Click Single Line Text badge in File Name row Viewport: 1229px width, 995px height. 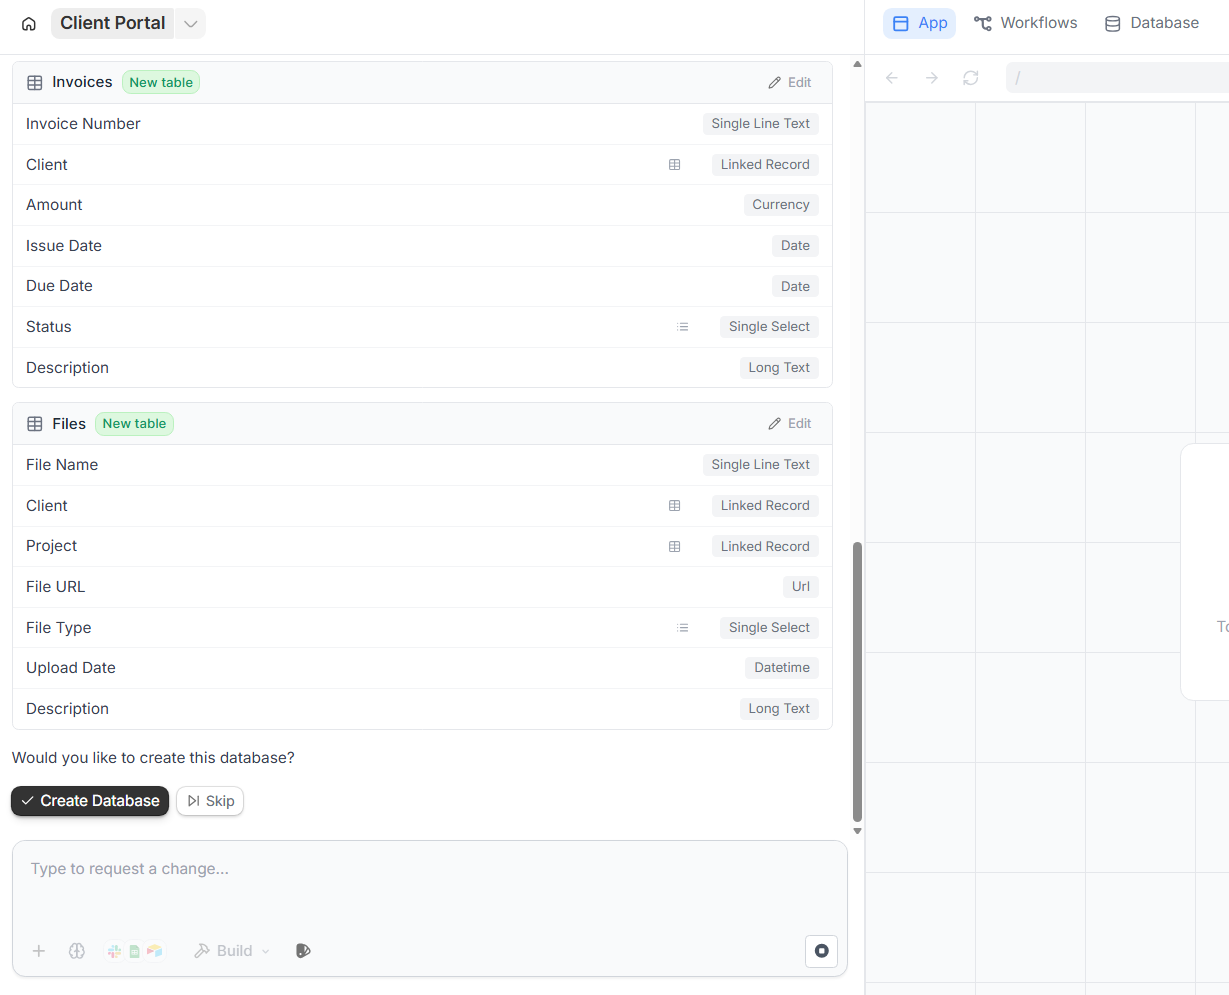click(761, 465)
